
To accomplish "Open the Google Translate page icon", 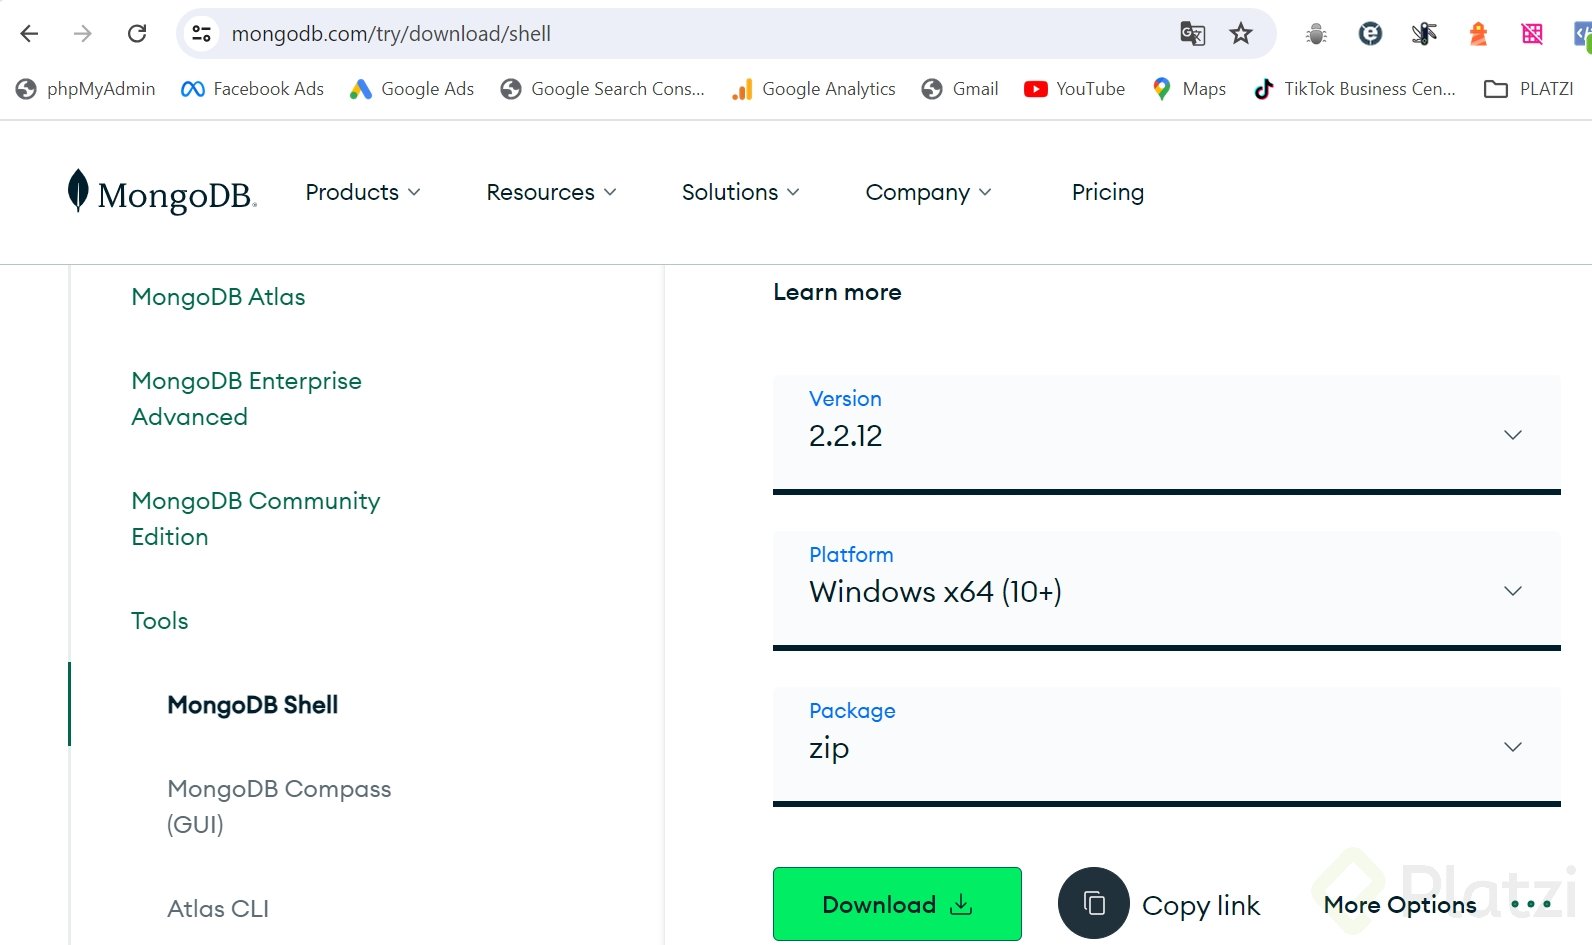I will tap(1192, 34).
